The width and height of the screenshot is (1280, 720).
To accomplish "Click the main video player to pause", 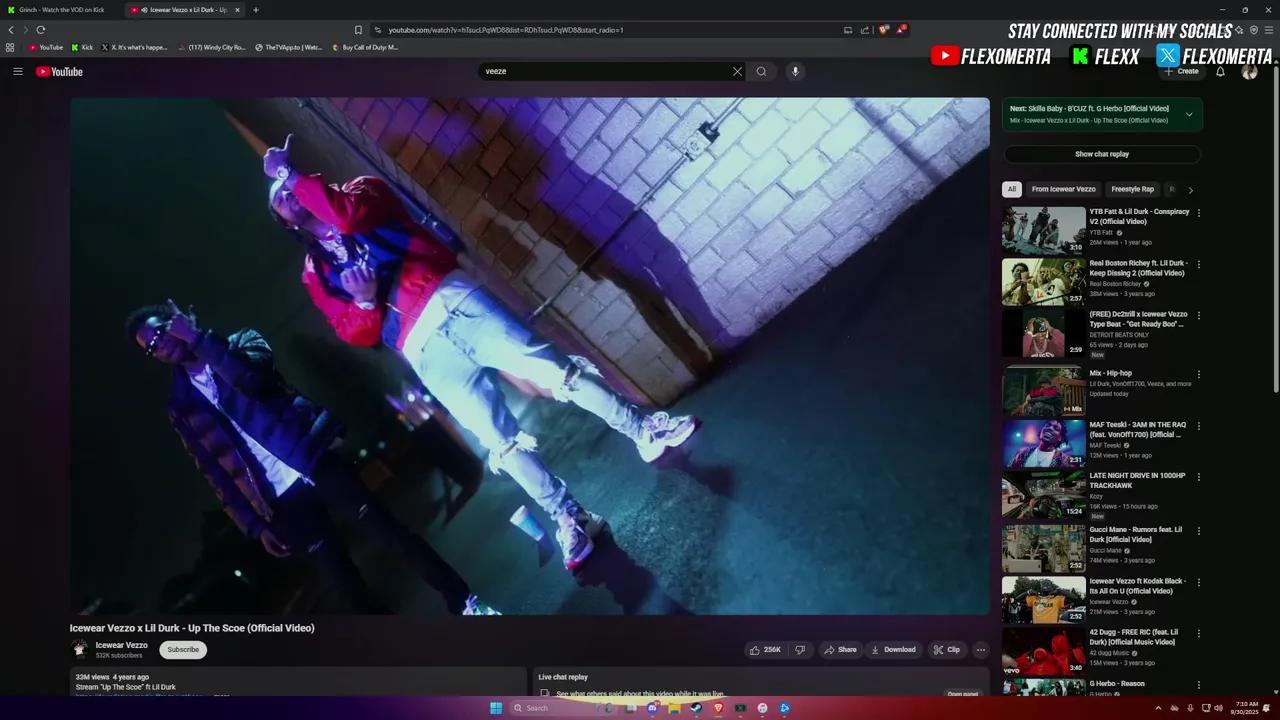I will click(530, 356).
